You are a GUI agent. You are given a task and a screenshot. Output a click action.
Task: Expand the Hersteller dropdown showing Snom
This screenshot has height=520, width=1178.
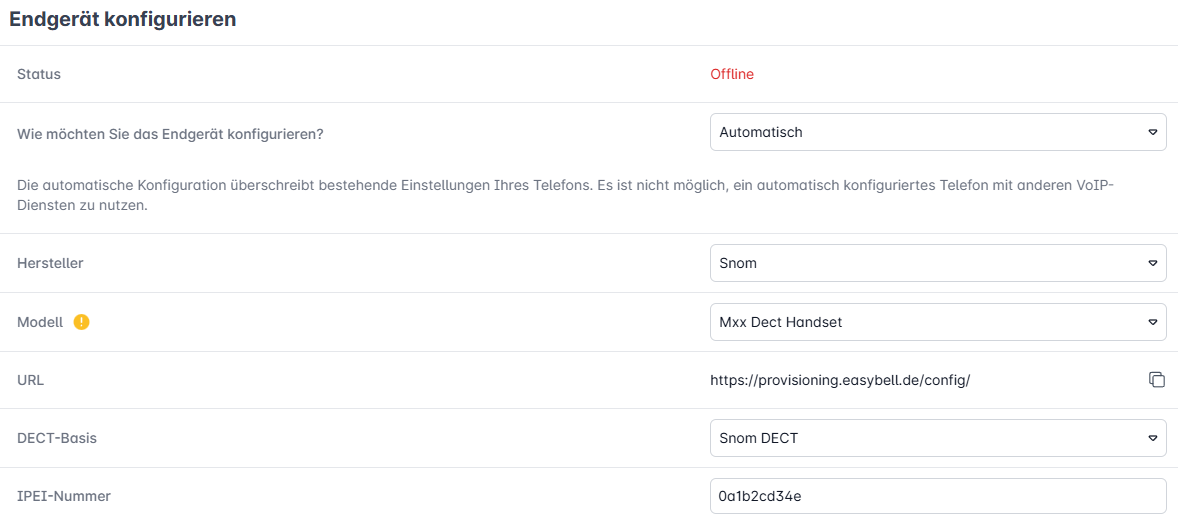(x=937, y=263)
